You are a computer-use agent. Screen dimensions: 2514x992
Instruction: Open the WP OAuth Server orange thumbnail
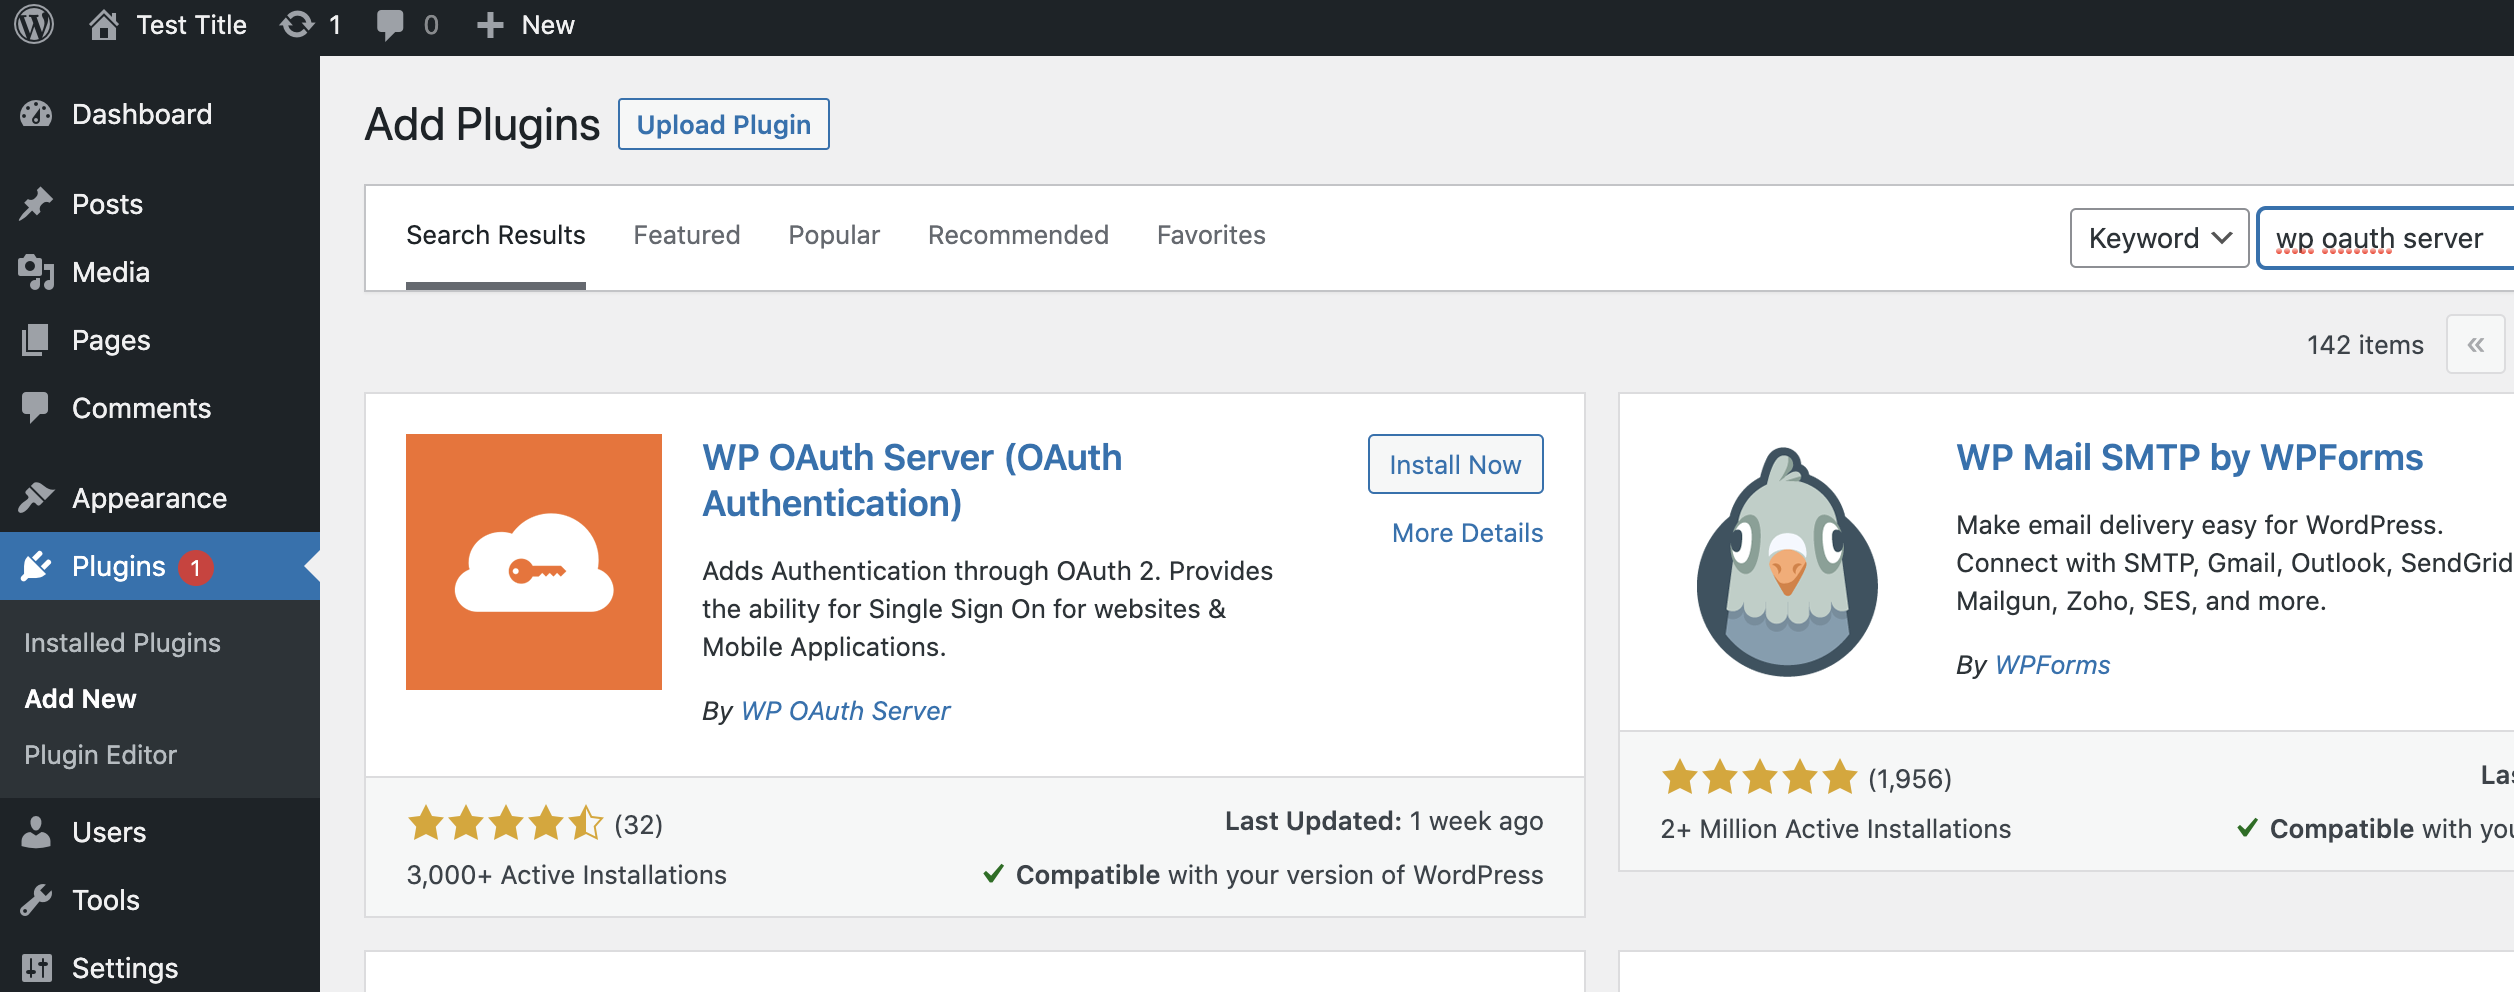(x=534, y=562)
